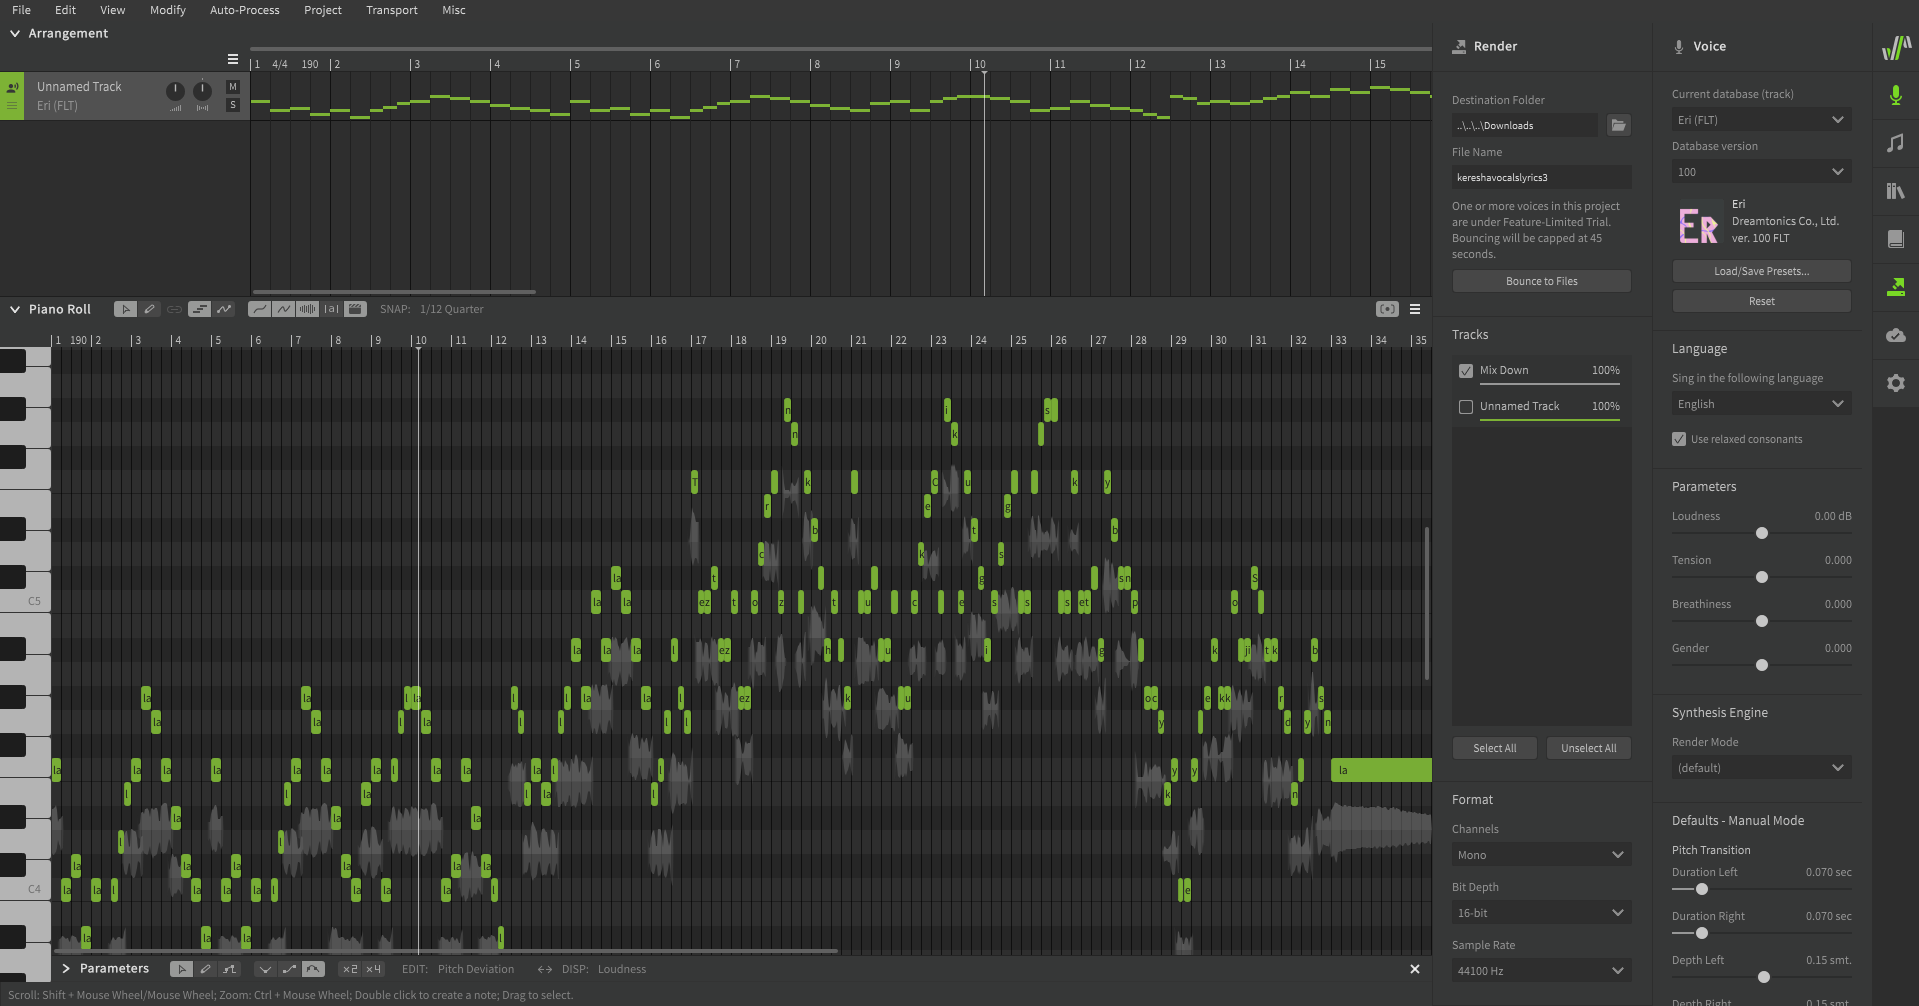This screenshot has width=1919, height=1006.
Task: Toggle the note display icon in Piano Roll toolbar
Action: 200,309
